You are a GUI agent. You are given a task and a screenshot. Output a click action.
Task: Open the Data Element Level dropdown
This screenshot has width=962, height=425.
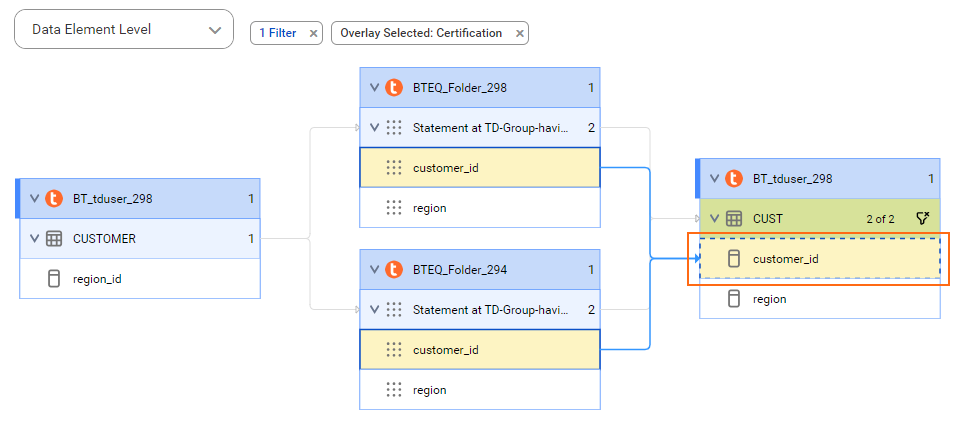pyautogui.click(x=123, y=29)
